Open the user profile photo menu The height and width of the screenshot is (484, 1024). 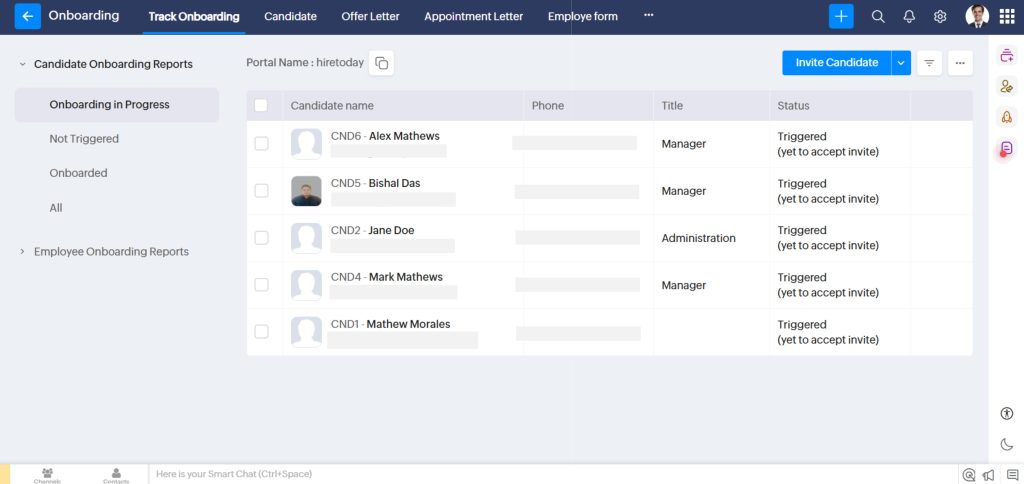point(977,16)
